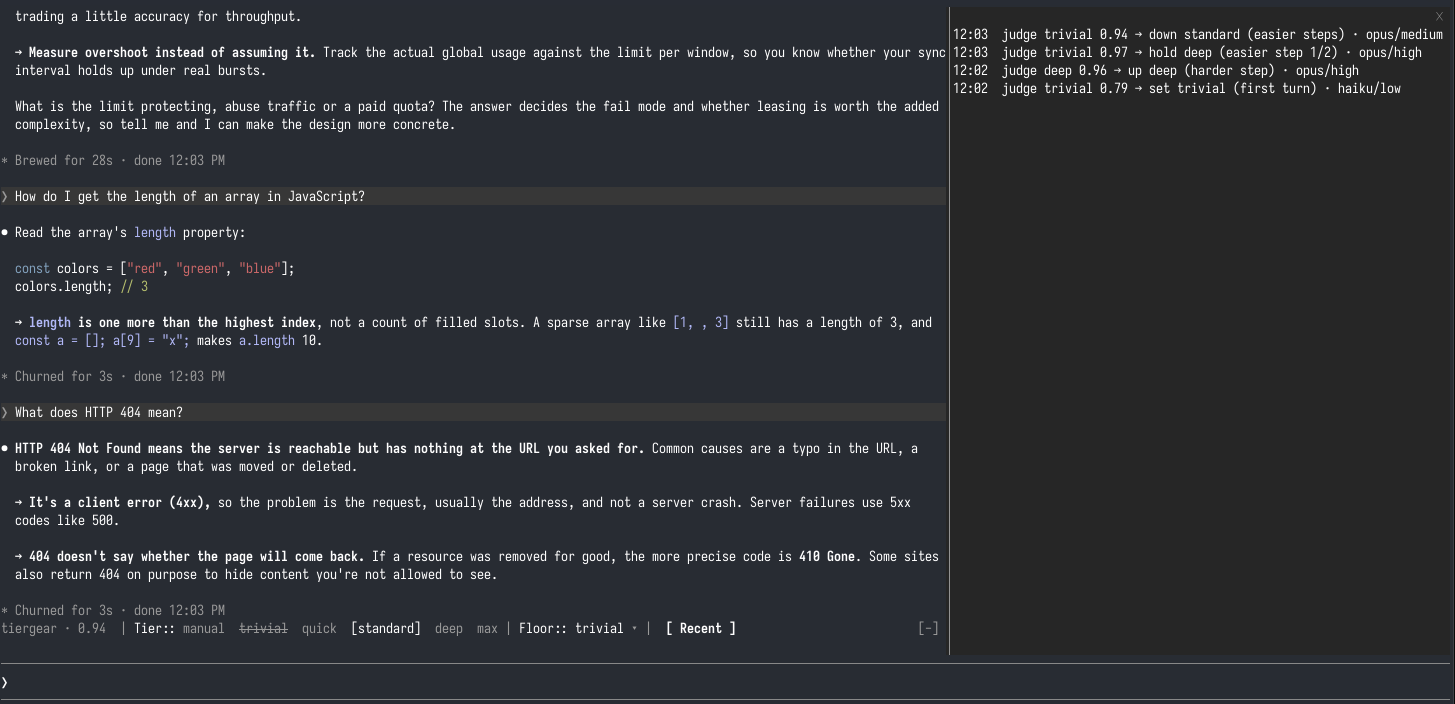Focus the command prompt input field
The height and width of the screenshot is (704, 1455).
click(725, 682)
